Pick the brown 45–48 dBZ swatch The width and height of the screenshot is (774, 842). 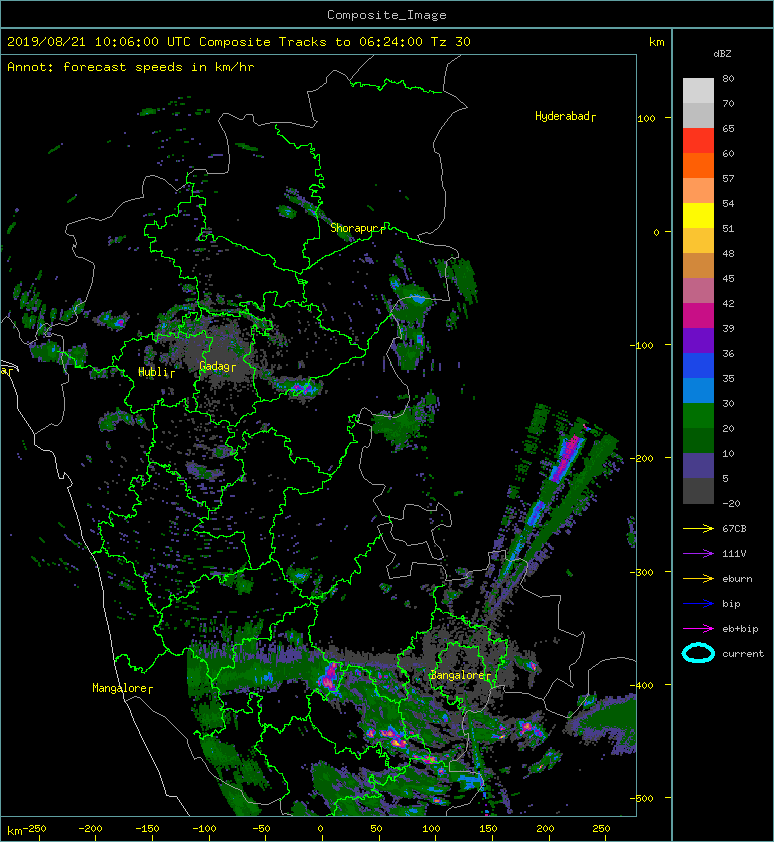pos(698,266)
